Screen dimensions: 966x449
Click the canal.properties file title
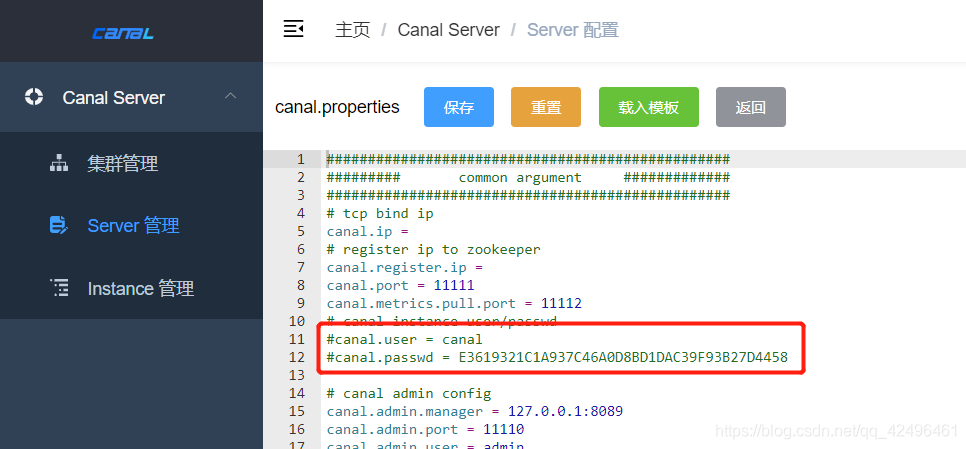coord(337,107)
